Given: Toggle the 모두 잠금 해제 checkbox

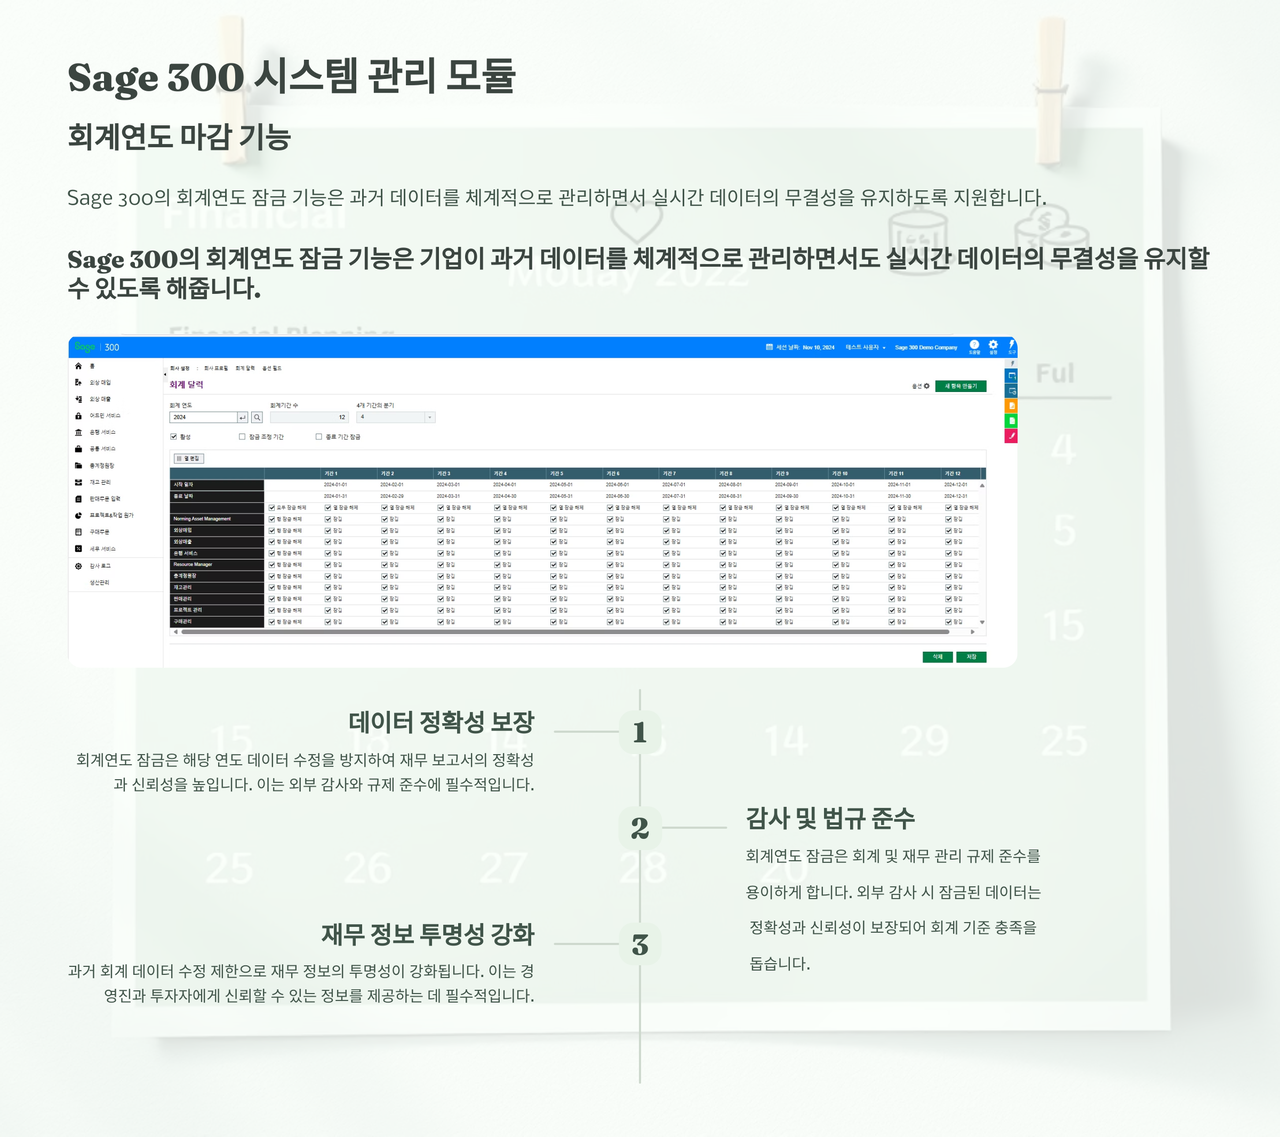Looking at the screenshot, I should coord(271,508).
